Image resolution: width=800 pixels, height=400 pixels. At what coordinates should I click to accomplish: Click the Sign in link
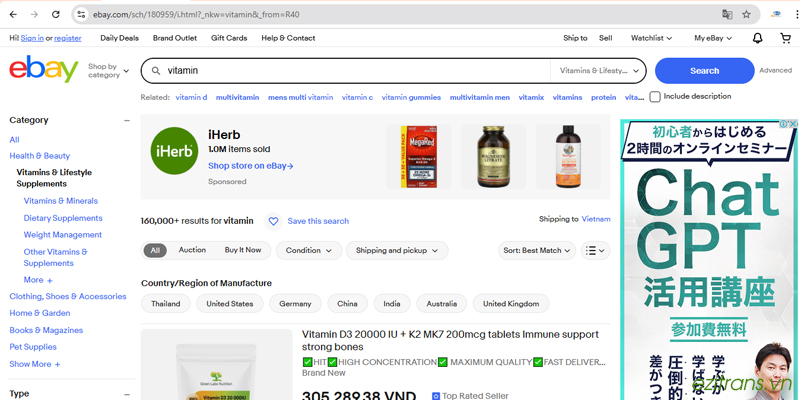tap(32, 38)
